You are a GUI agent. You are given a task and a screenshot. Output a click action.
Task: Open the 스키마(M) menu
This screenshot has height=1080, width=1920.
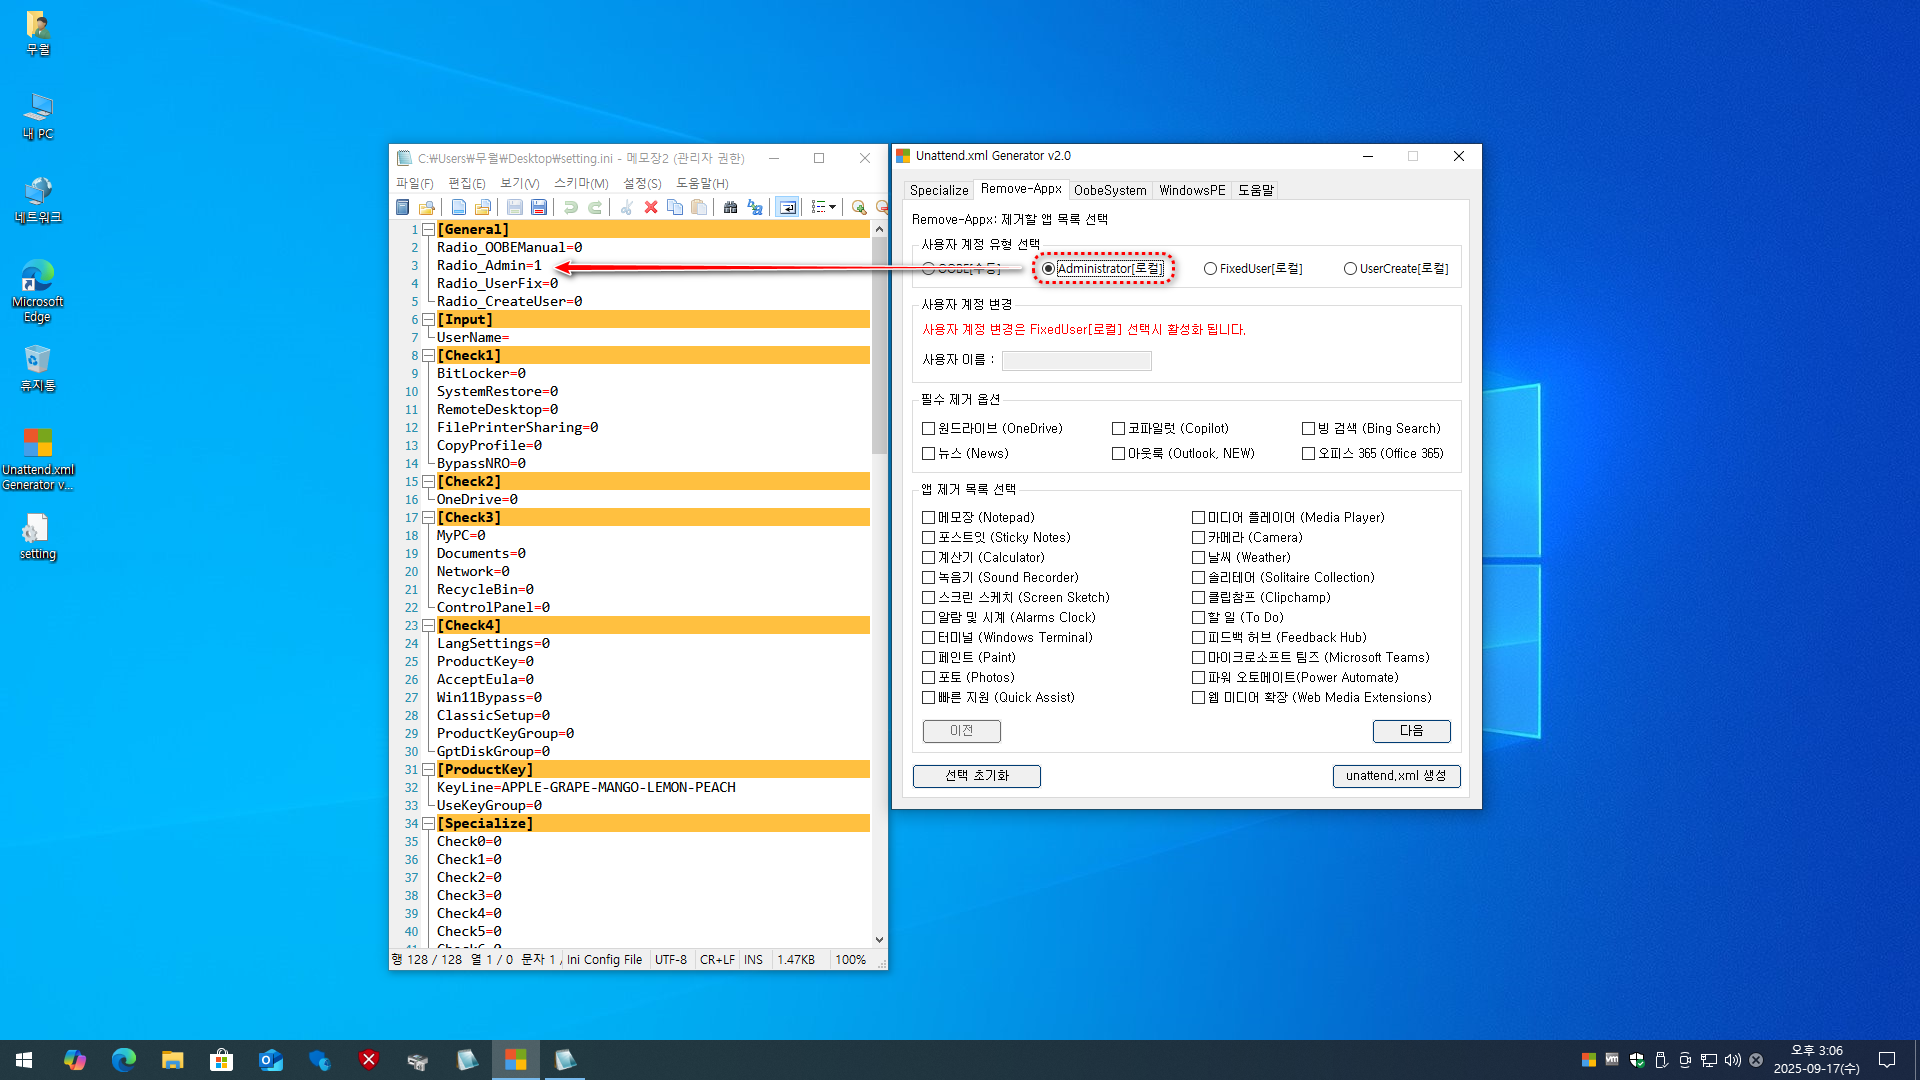pos(581,184)
